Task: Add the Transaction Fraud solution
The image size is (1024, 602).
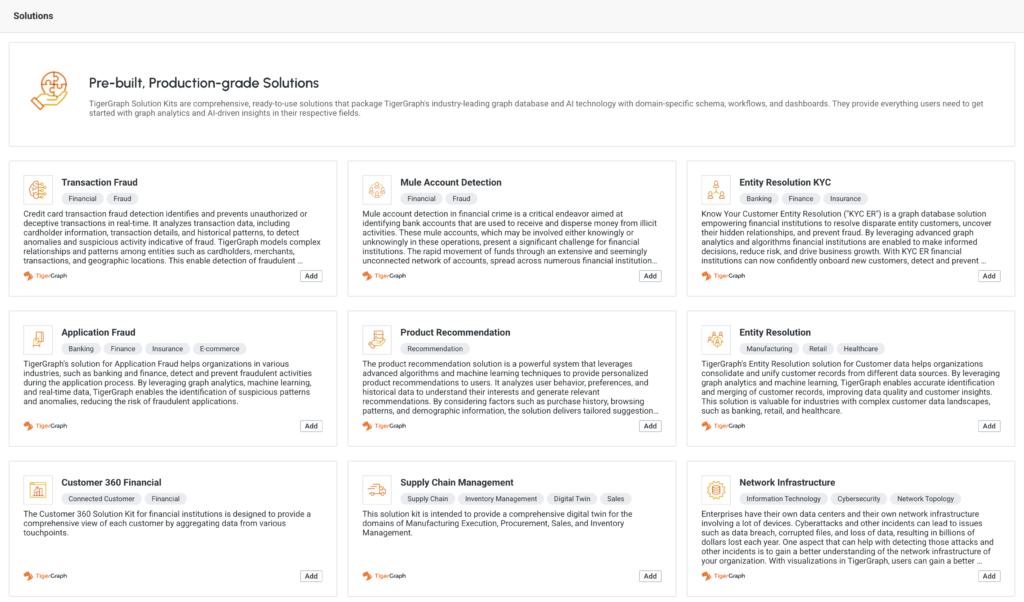Action: coord(312,276)
